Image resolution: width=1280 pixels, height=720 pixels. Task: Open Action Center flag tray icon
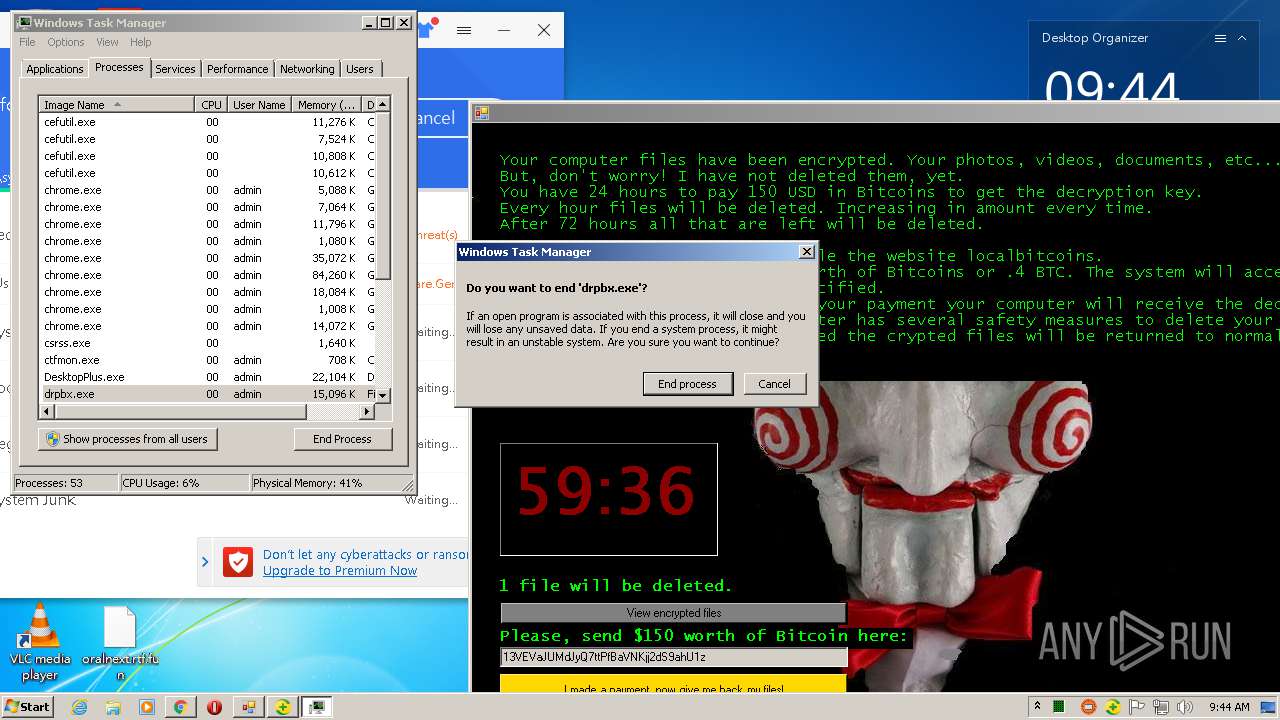1136,707
